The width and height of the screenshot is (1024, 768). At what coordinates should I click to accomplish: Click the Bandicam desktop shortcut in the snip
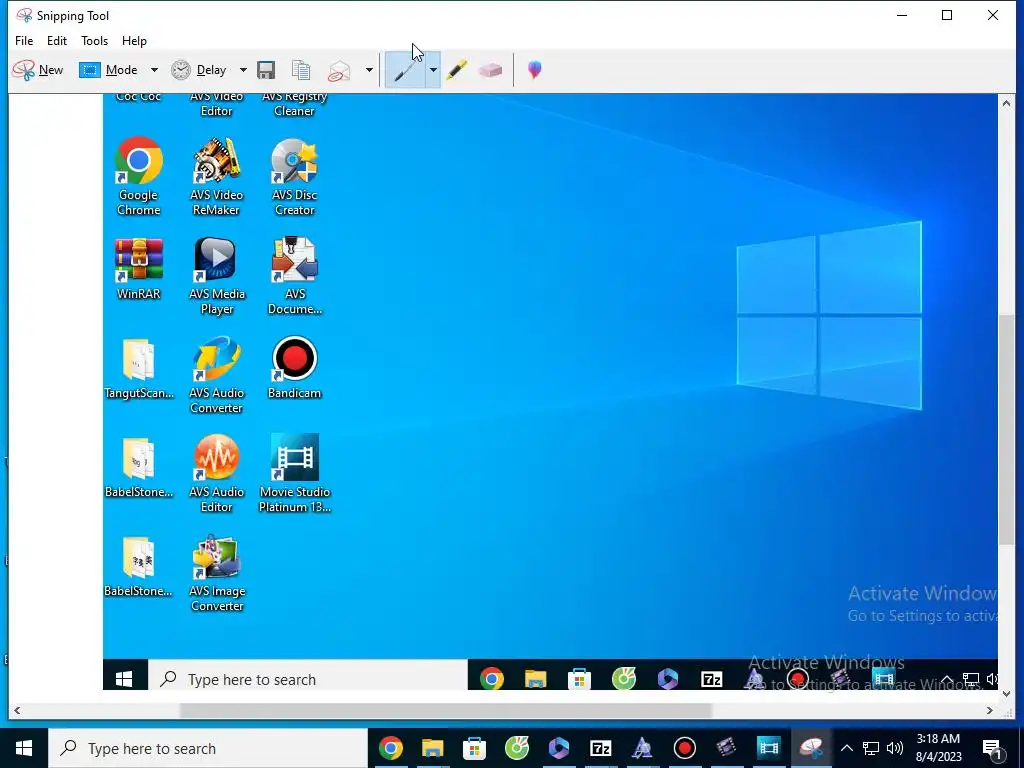295,368
